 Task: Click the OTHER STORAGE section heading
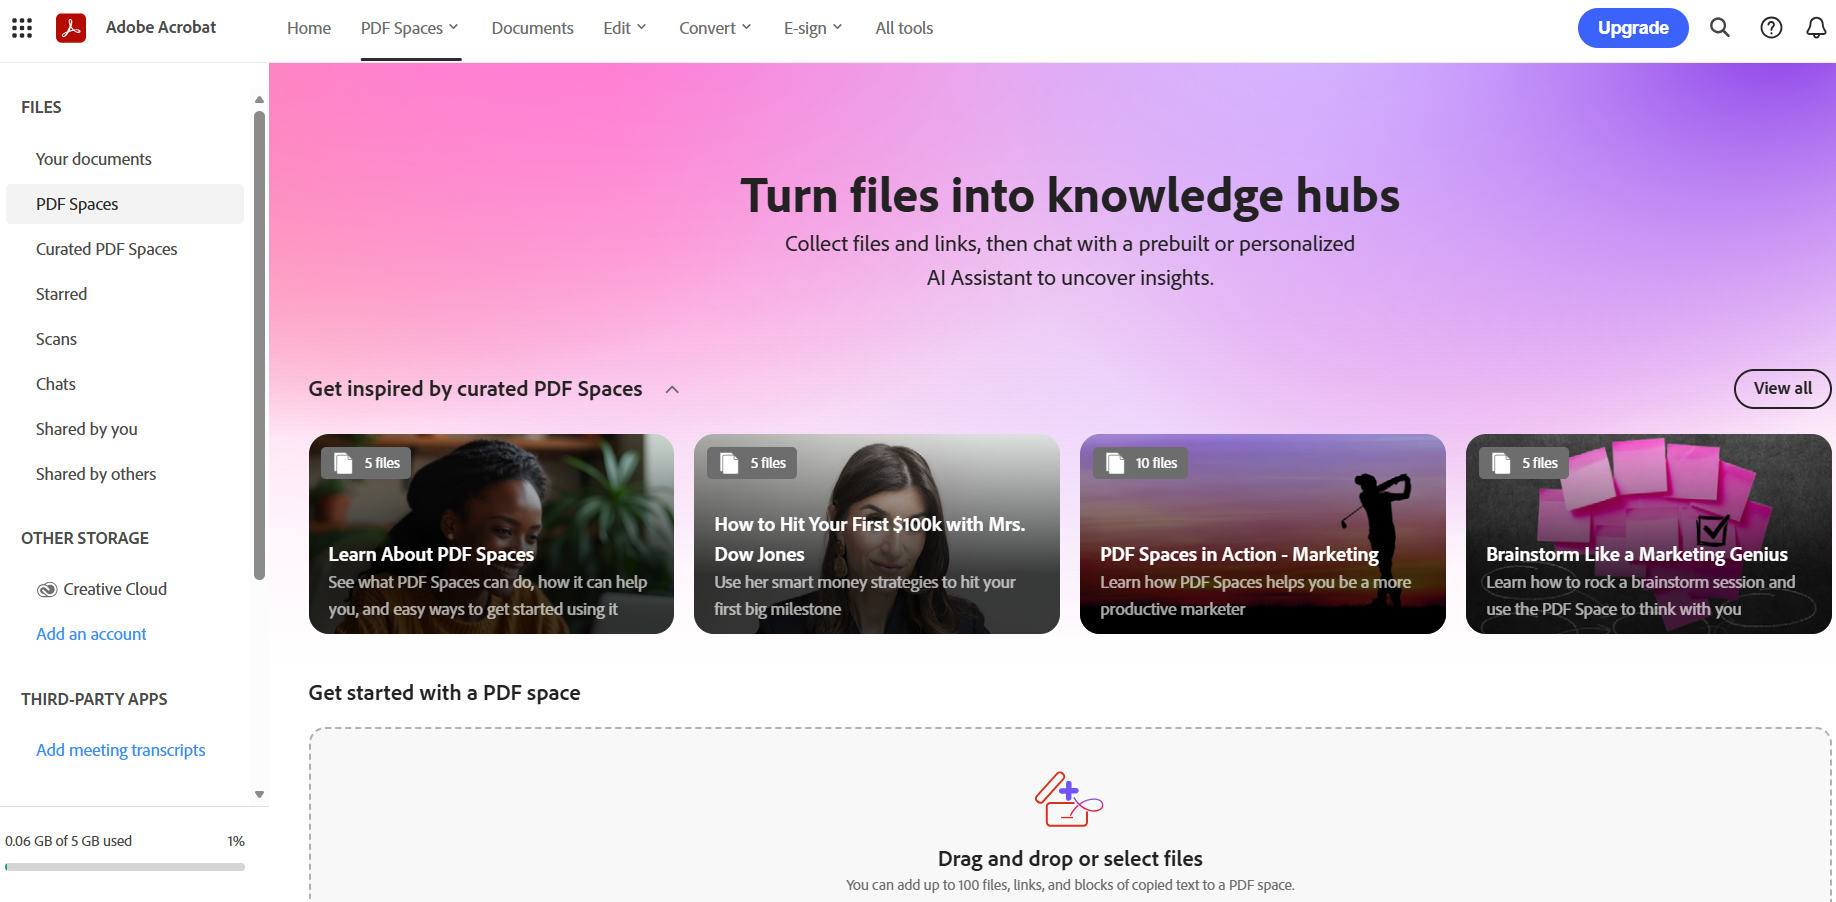click(85, 538)
